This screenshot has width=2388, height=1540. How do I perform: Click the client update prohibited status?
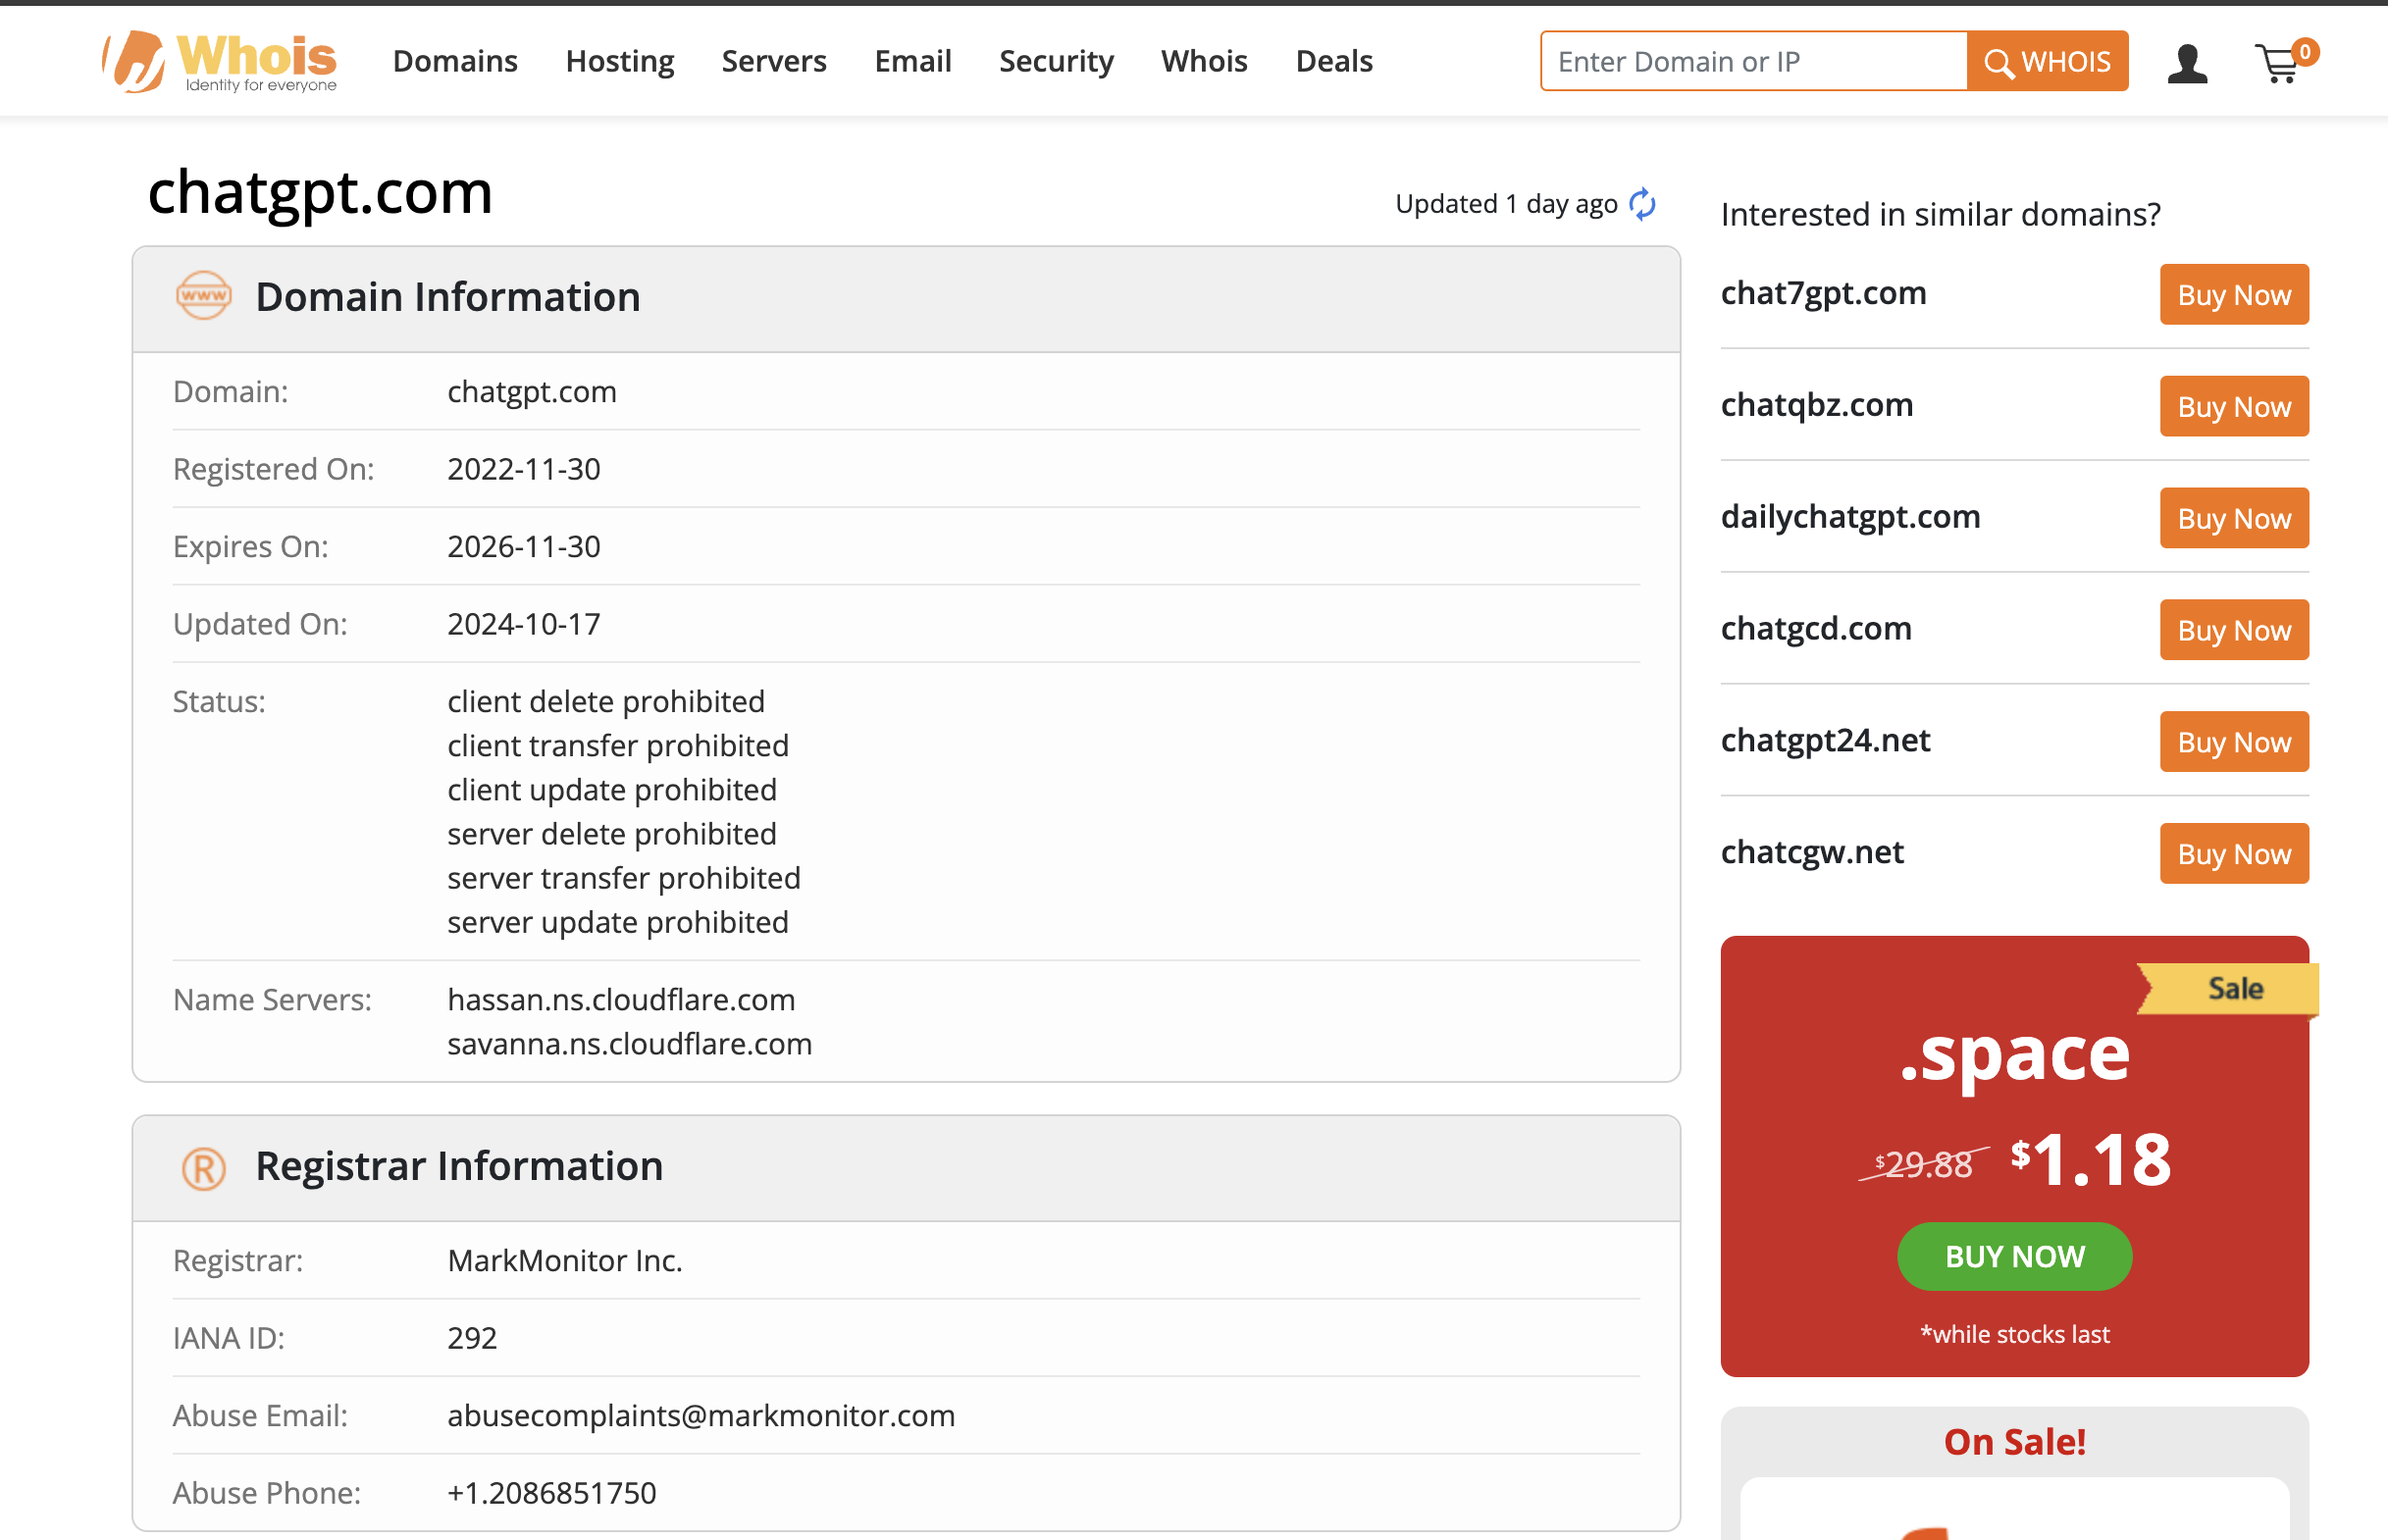(612, 790)
